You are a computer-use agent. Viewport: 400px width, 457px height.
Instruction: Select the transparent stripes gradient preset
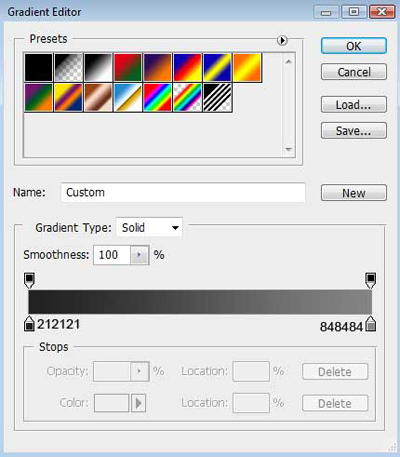(217, 97)
